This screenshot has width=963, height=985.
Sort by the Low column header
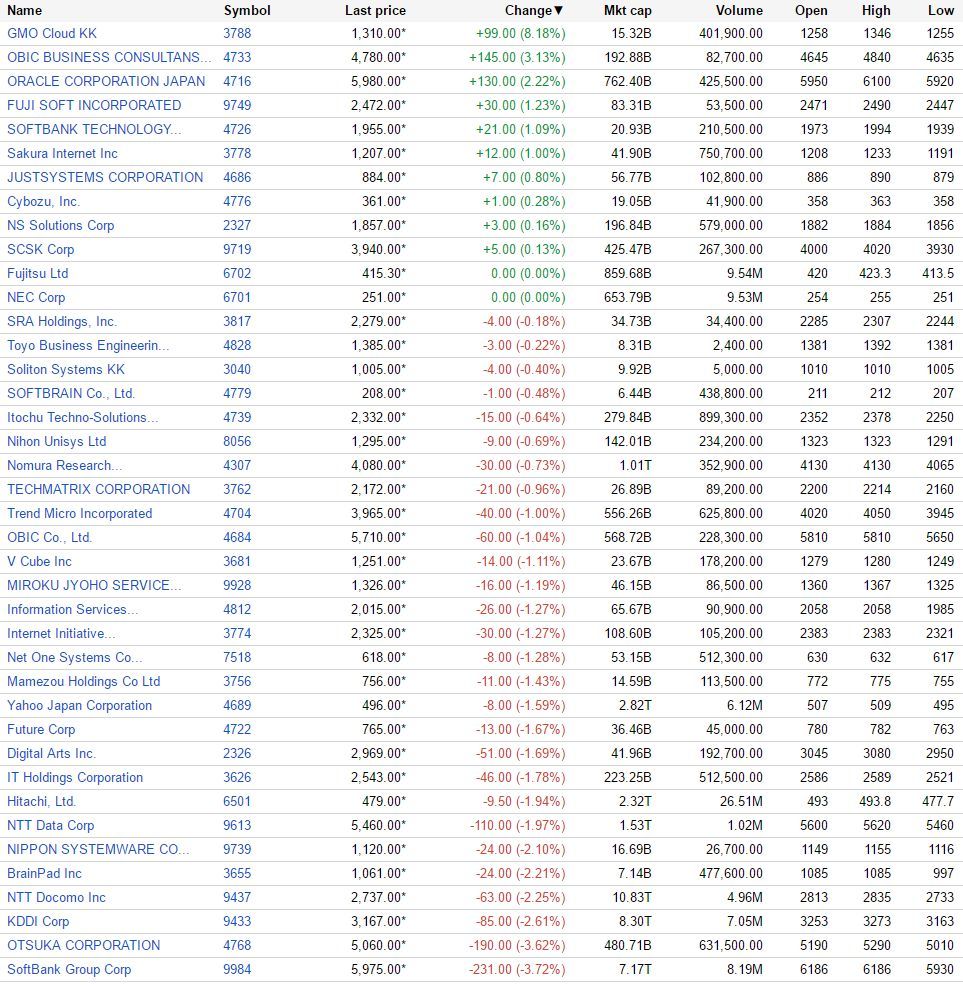(940, 11)
